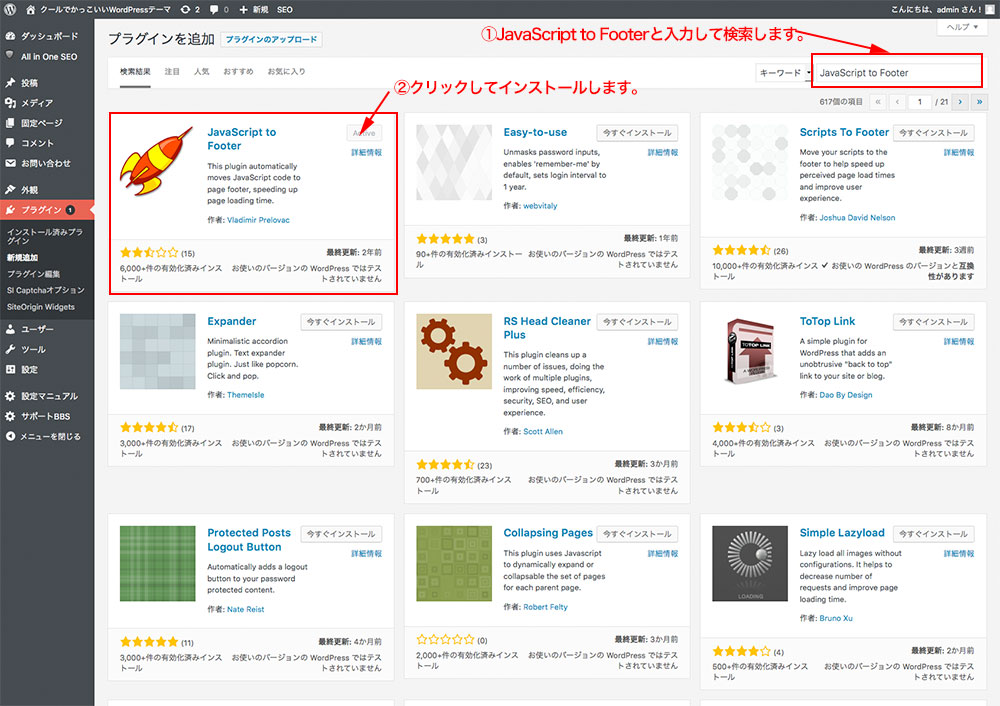The width and height of the screenshot is (1000, 706).
Task: Click the WordPress logo in admin bar
Action: pyautogui.click(x=10, y=9)
